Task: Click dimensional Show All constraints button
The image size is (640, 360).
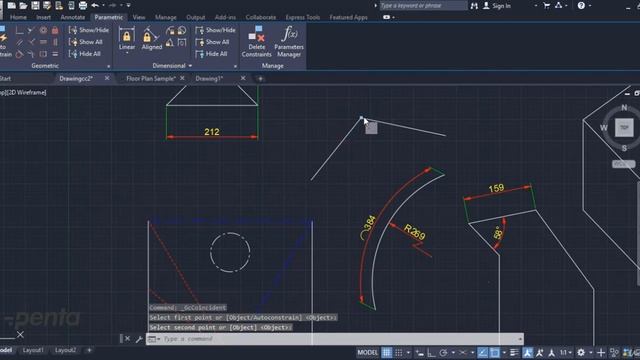Action: pyautogui.click(x=212, y=42)
